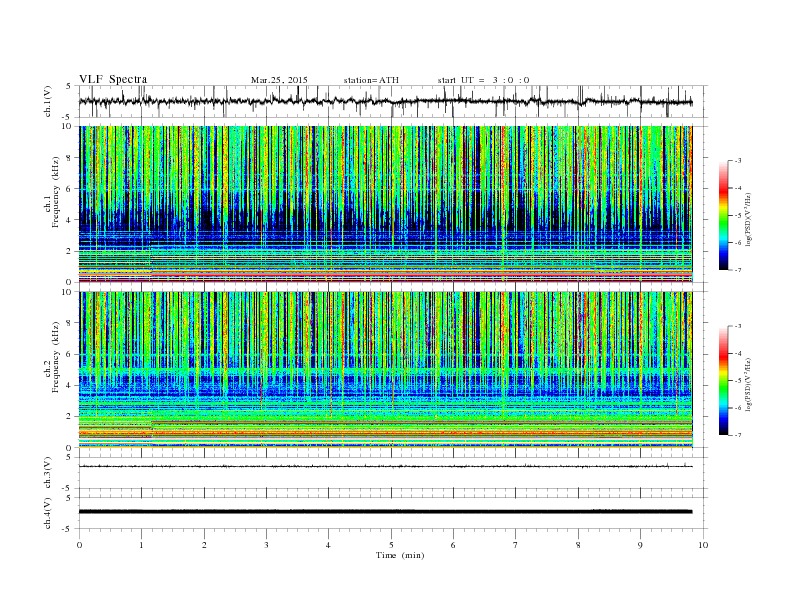Viewport: 792px width, 612px height.
Task: Click the "VLF Spectra" plot title
Action: point(113,79)
